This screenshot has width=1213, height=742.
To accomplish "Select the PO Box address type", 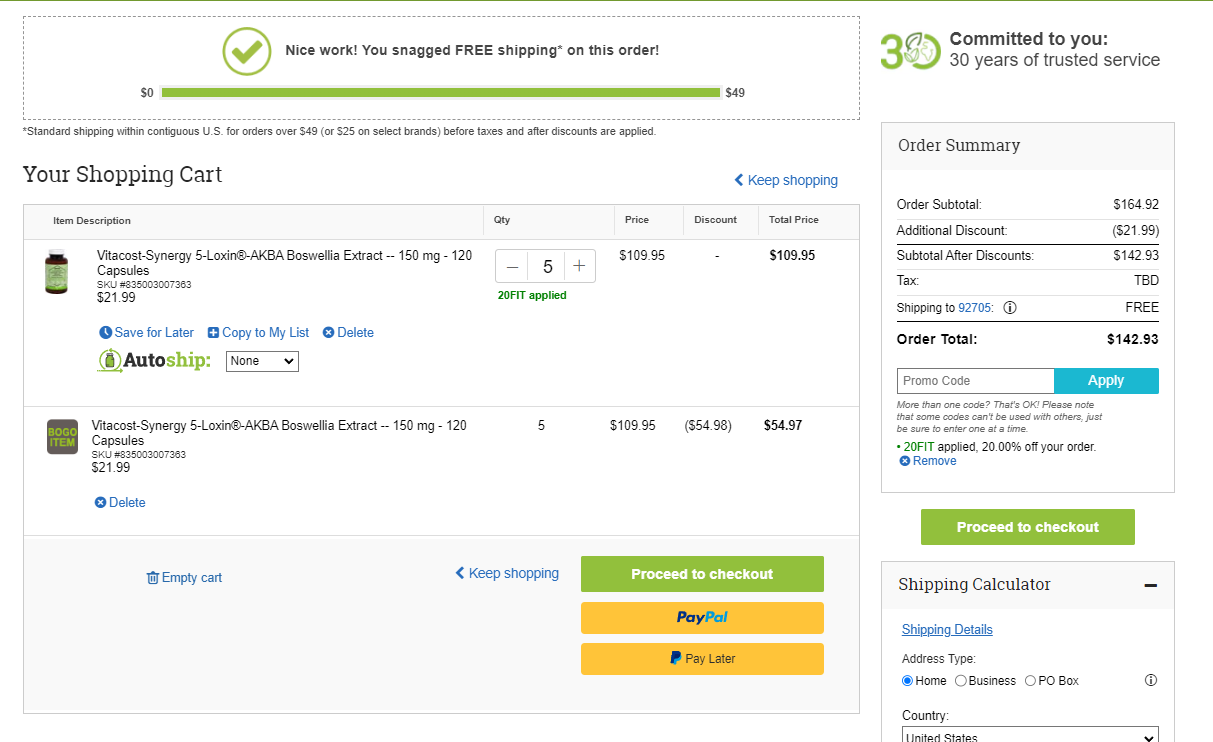I will point(1031,681).
